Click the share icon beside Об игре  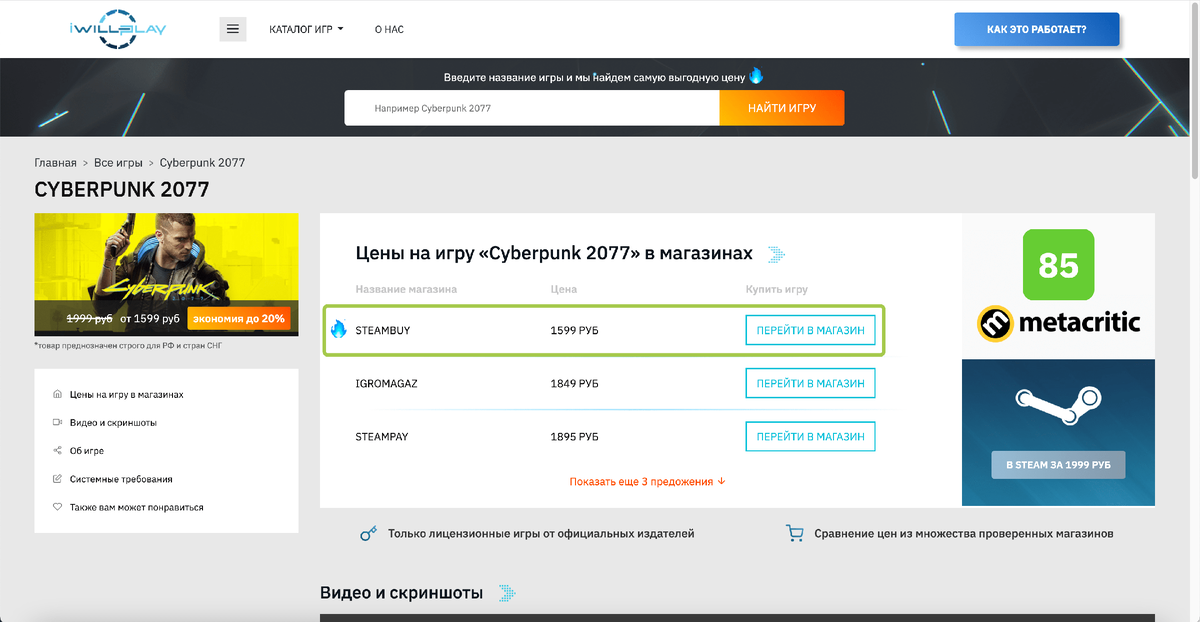[57, 450]
